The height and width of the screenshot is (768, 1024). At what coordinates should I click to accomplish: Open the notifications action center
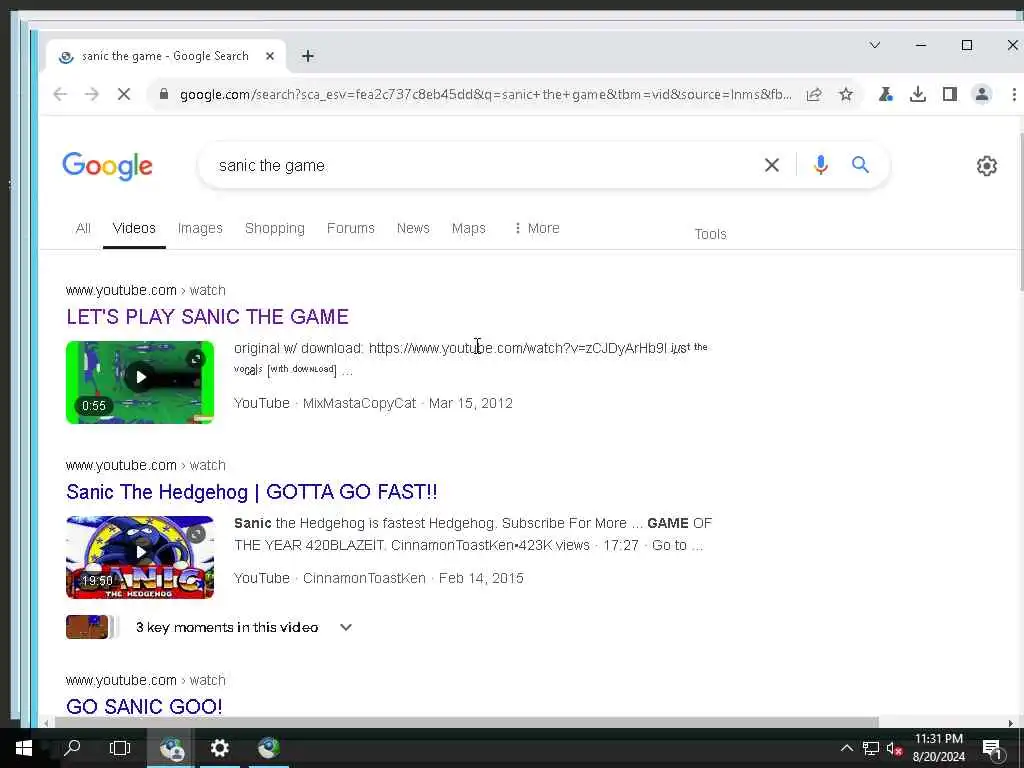pyautogui.click(x=992, y=749)
